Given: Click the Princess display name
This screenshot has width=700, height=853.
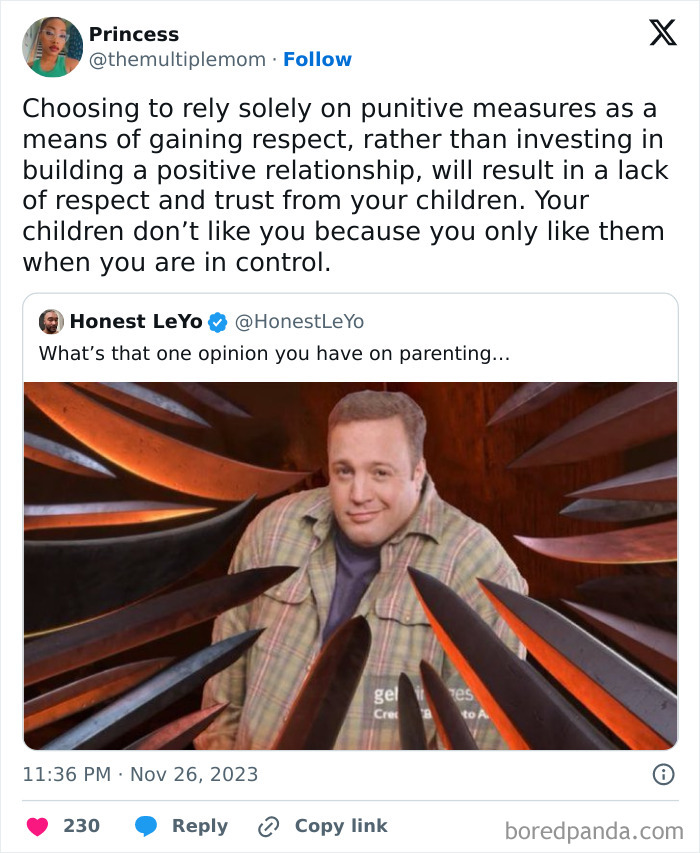Looking at the screenshot, I should point(136,33).
